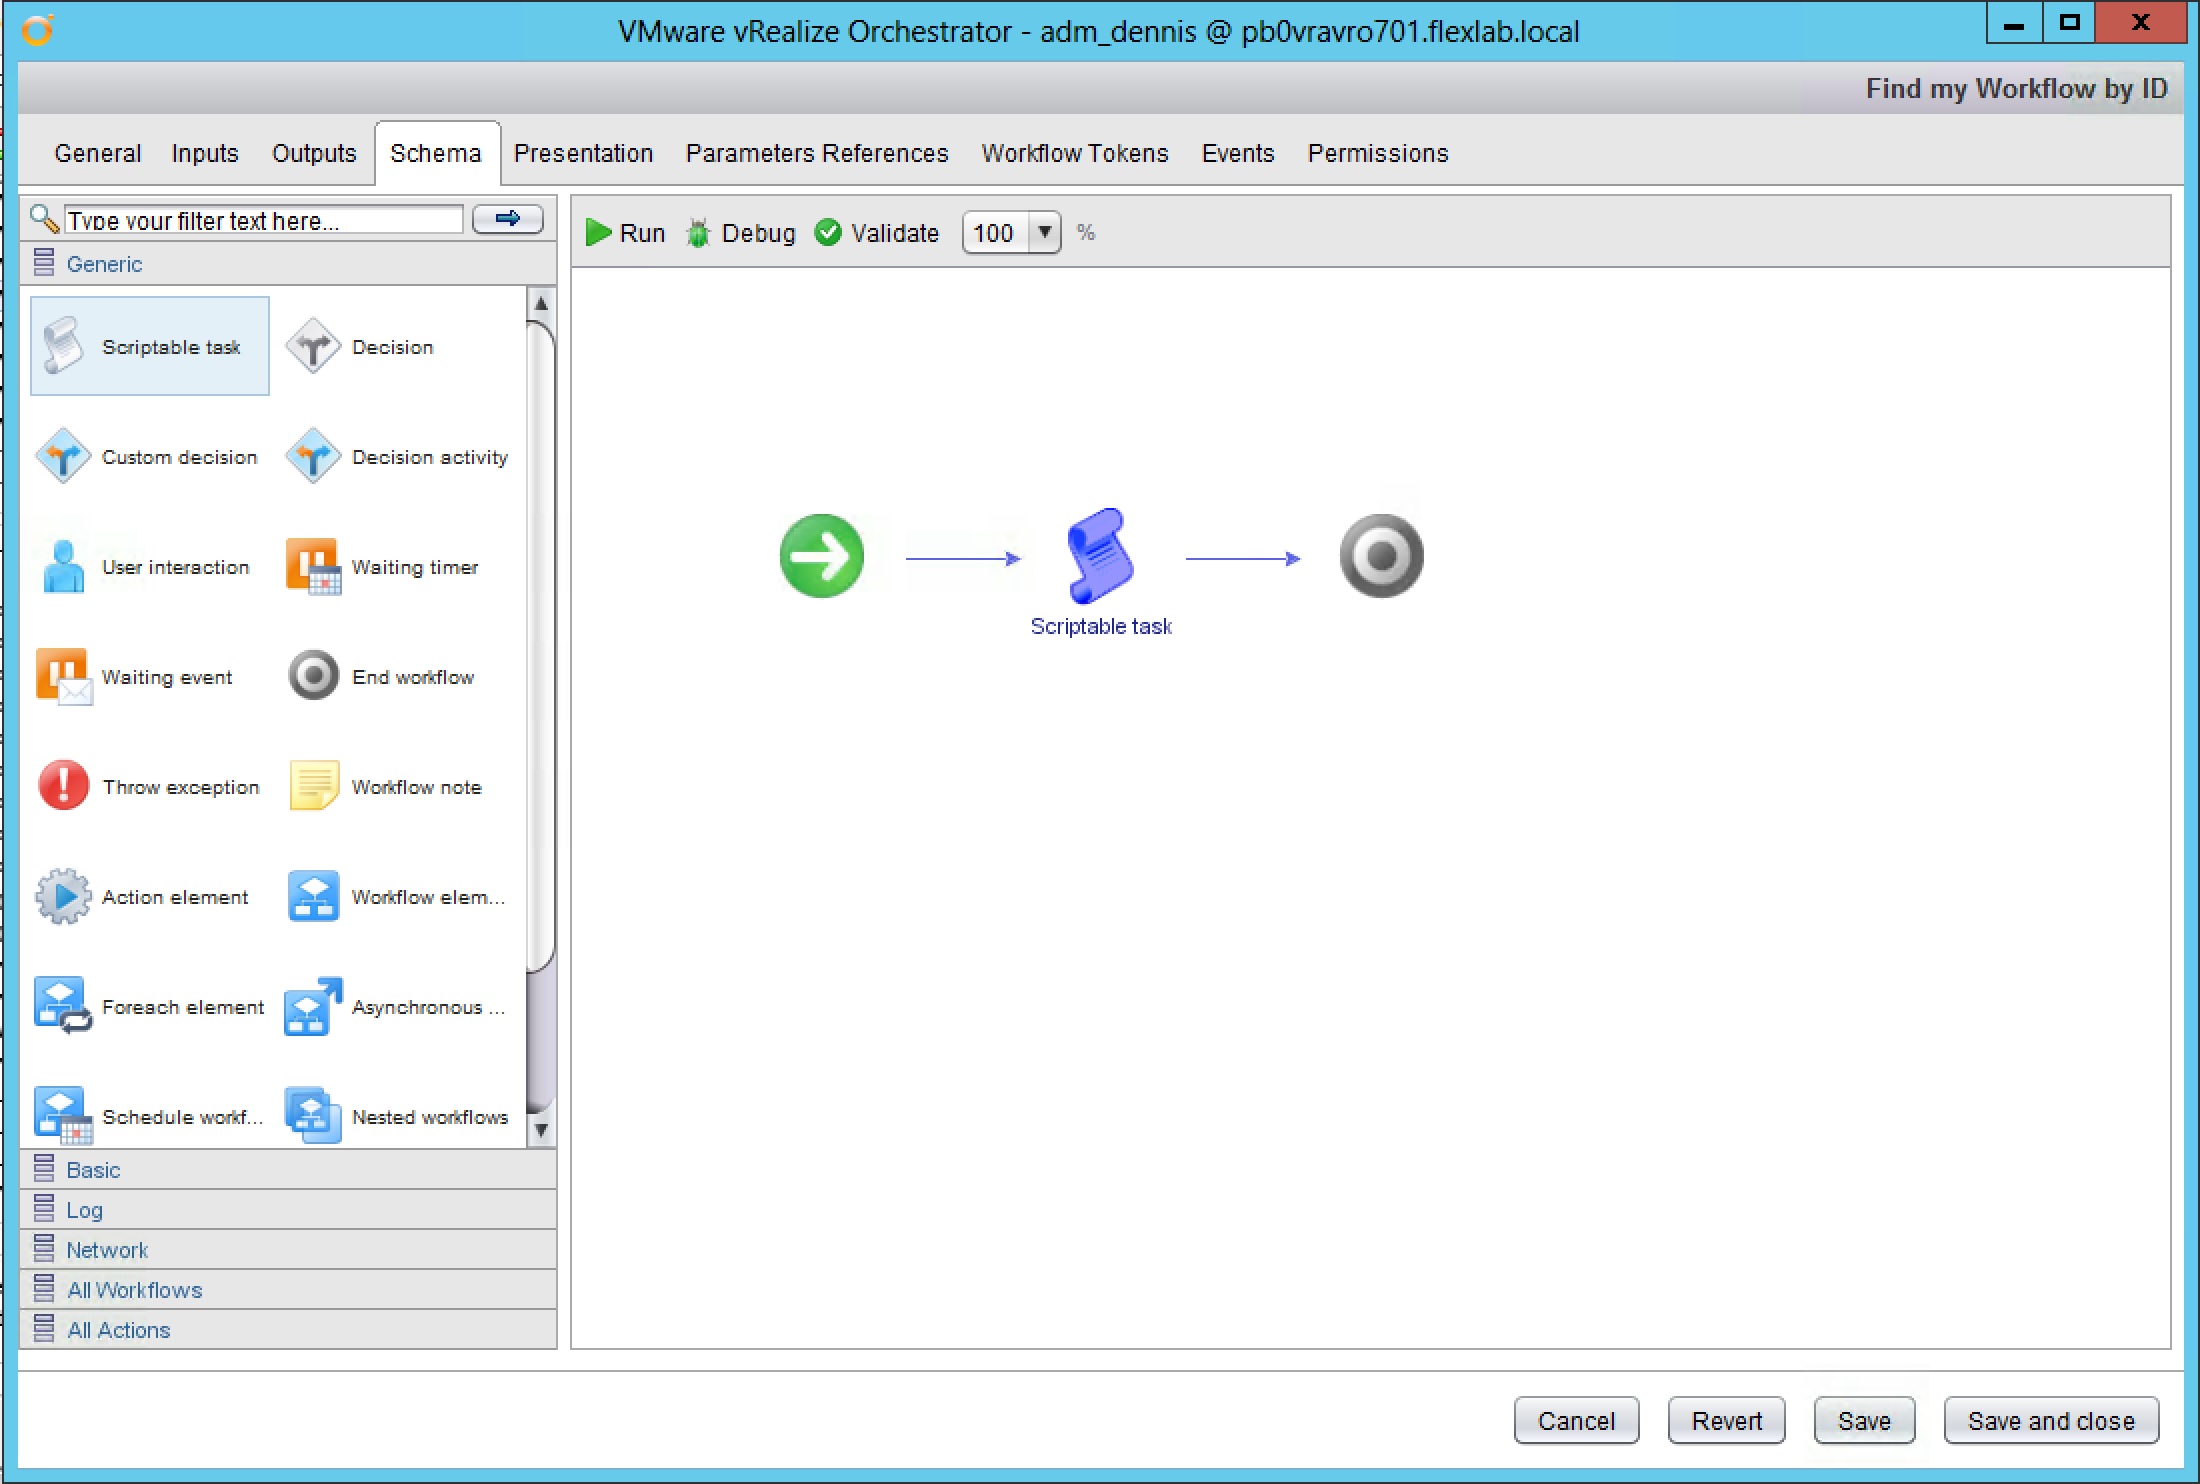Expand the Basic palette section
The height and width of the screenshot is (1484, 2200).
[x=288, y=1169]
